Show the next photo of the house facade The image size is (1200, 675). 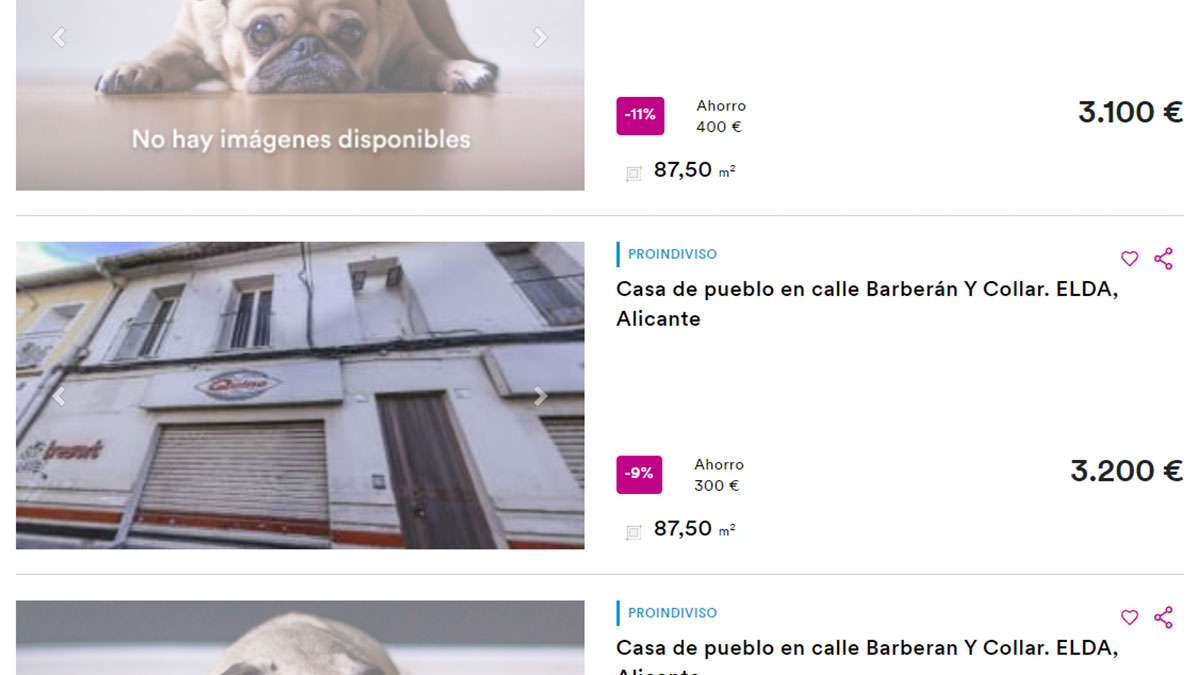click(540, 396)
